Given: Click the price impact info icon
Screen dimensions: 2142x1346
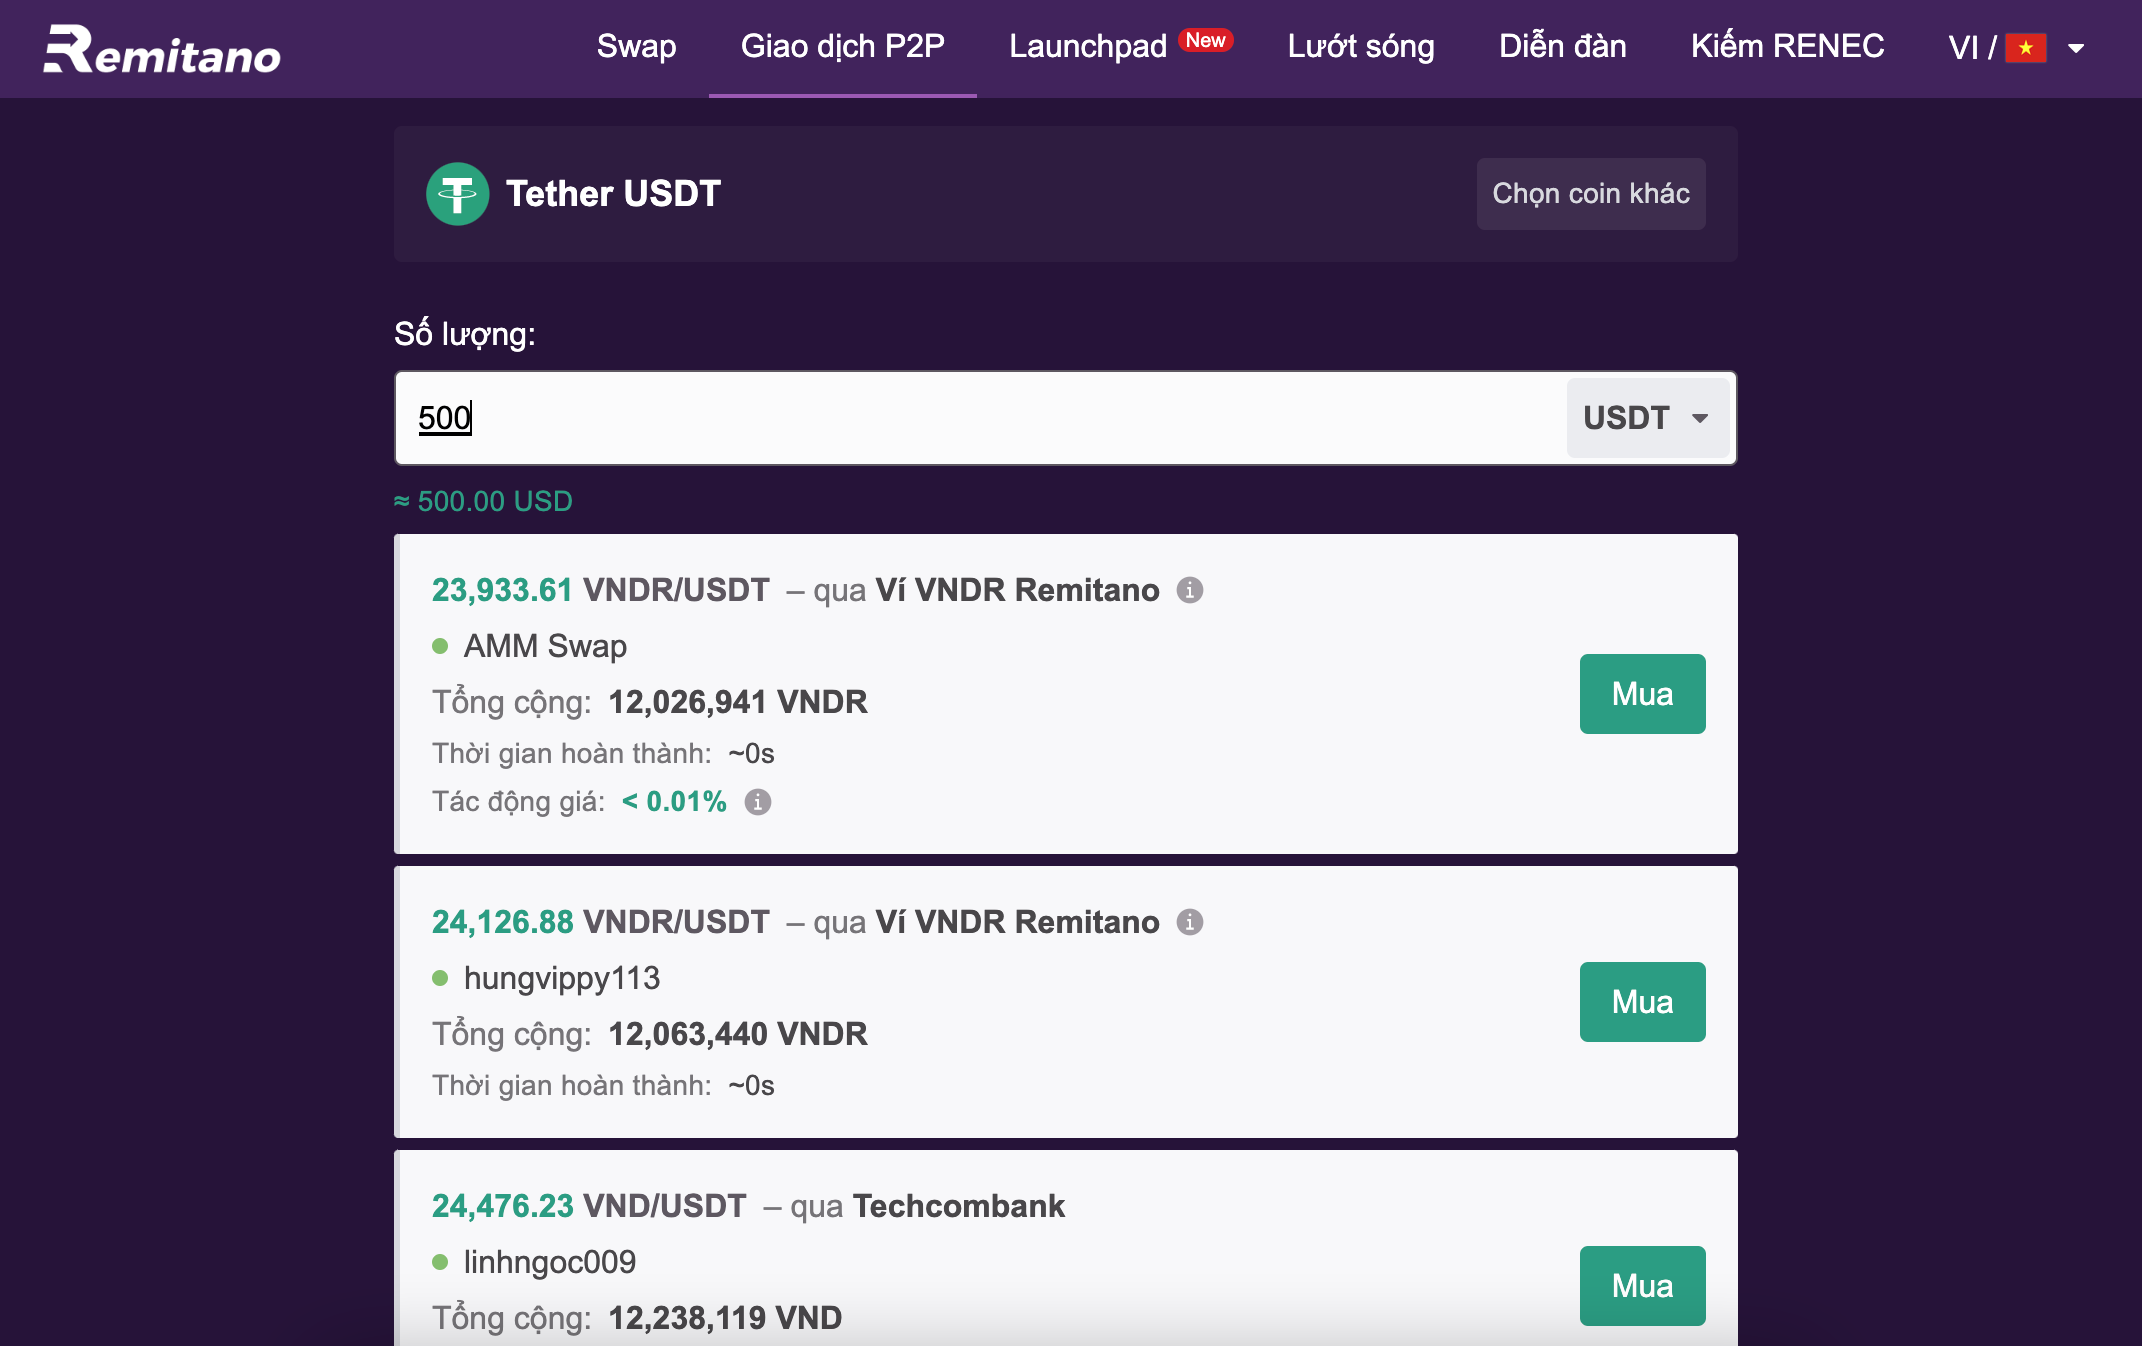Looking at the screenshot, I should click(x=758, y=802).
